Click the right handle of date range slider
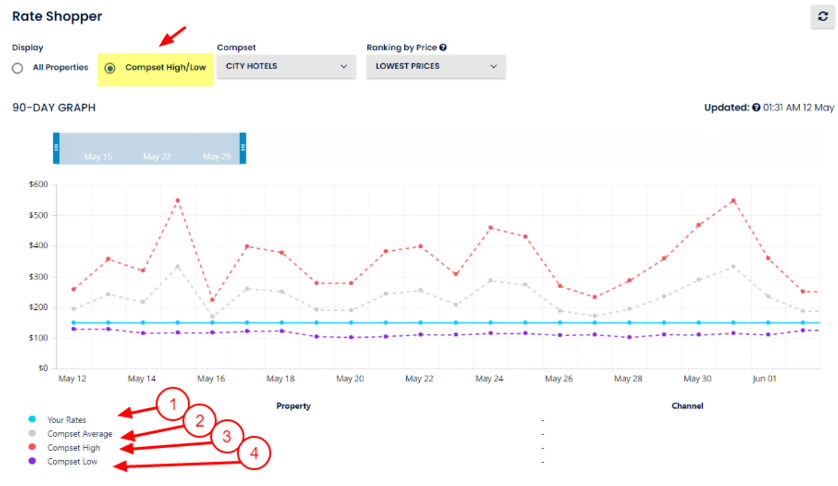The image size is (838, 486). pyautogui.click(x=242, y=147)
